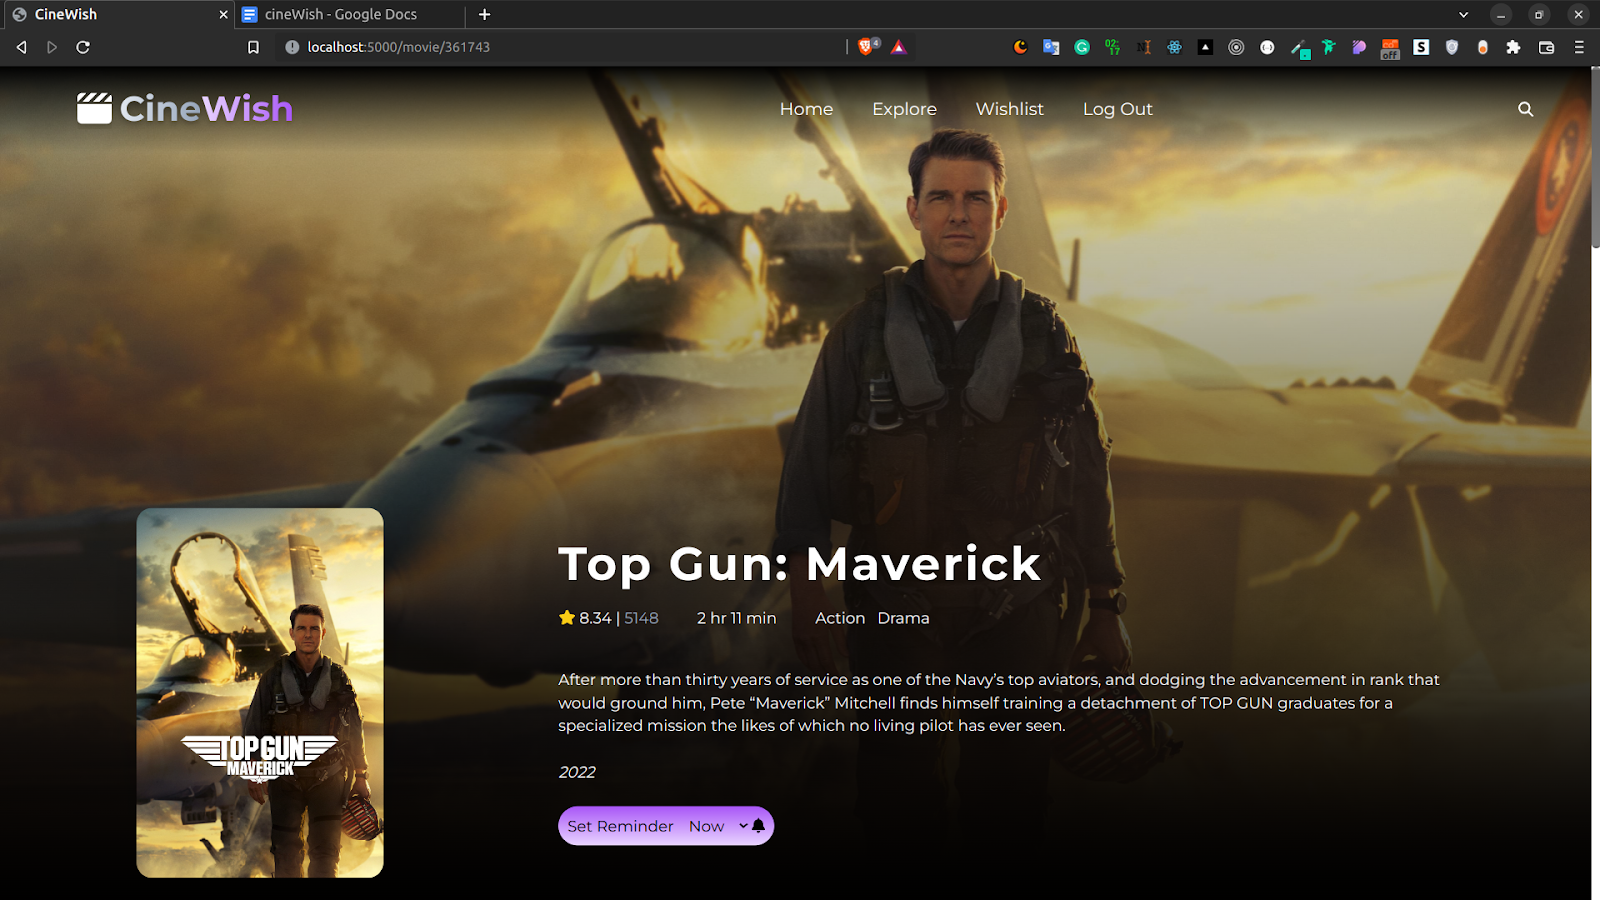View site information icon in address bar

point(292,47)
